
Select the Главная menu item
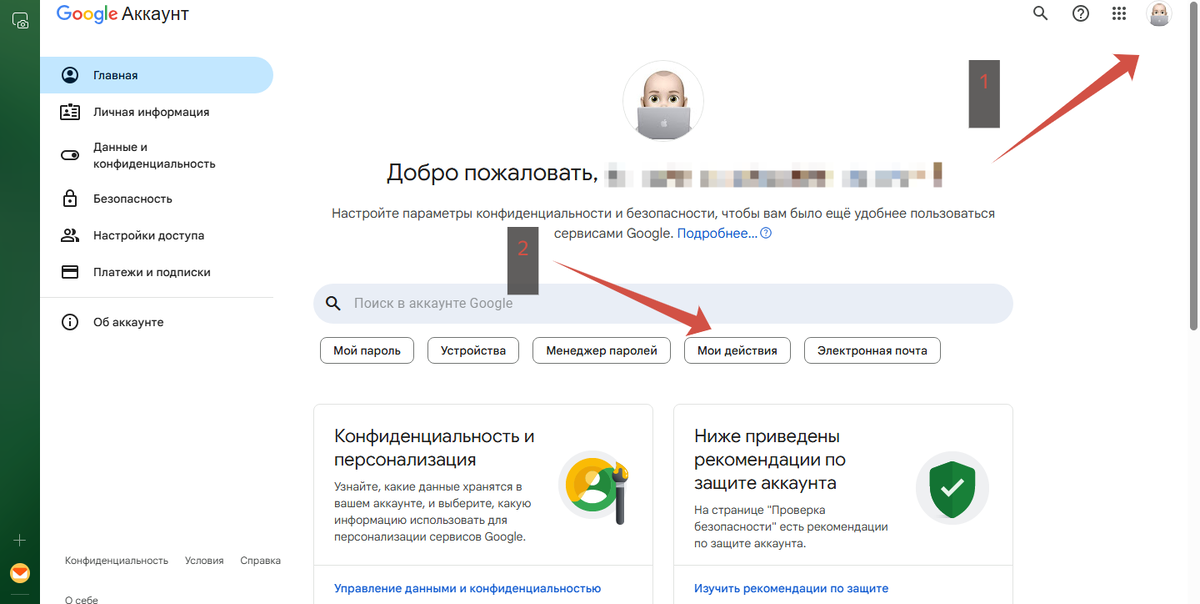point(157,75)
